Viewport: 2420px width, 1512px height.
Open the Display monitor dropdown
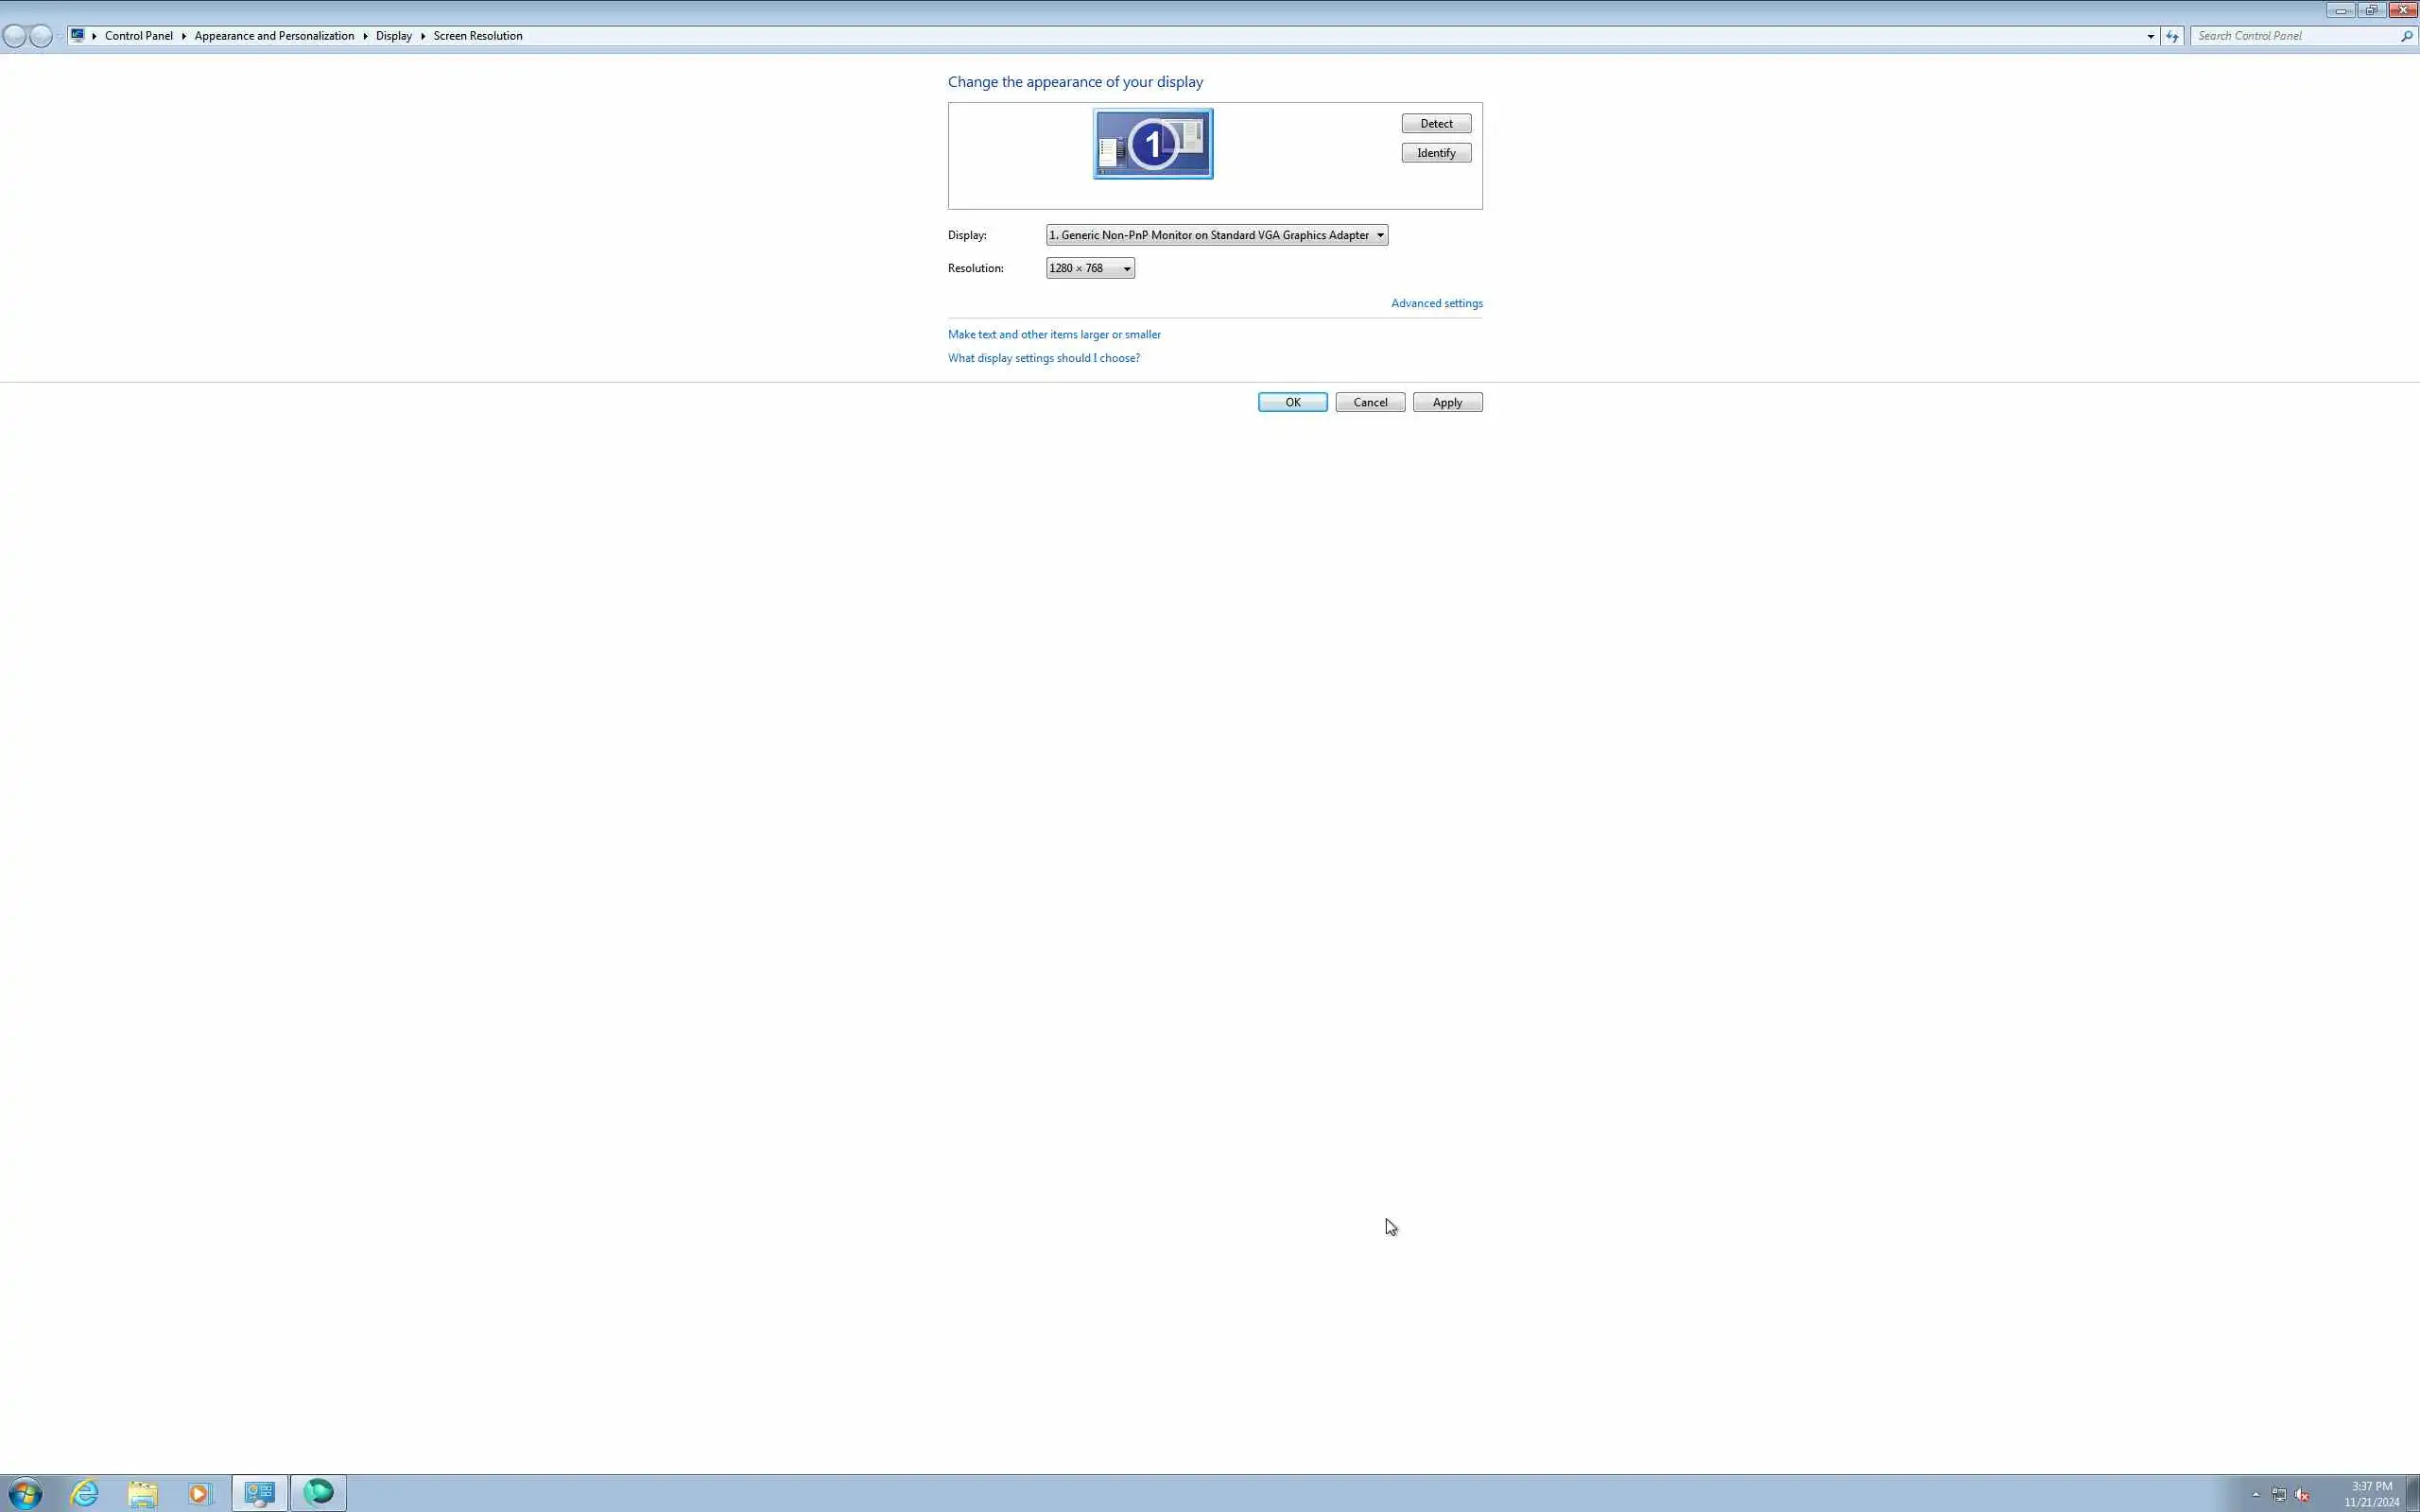[1216, 235]
